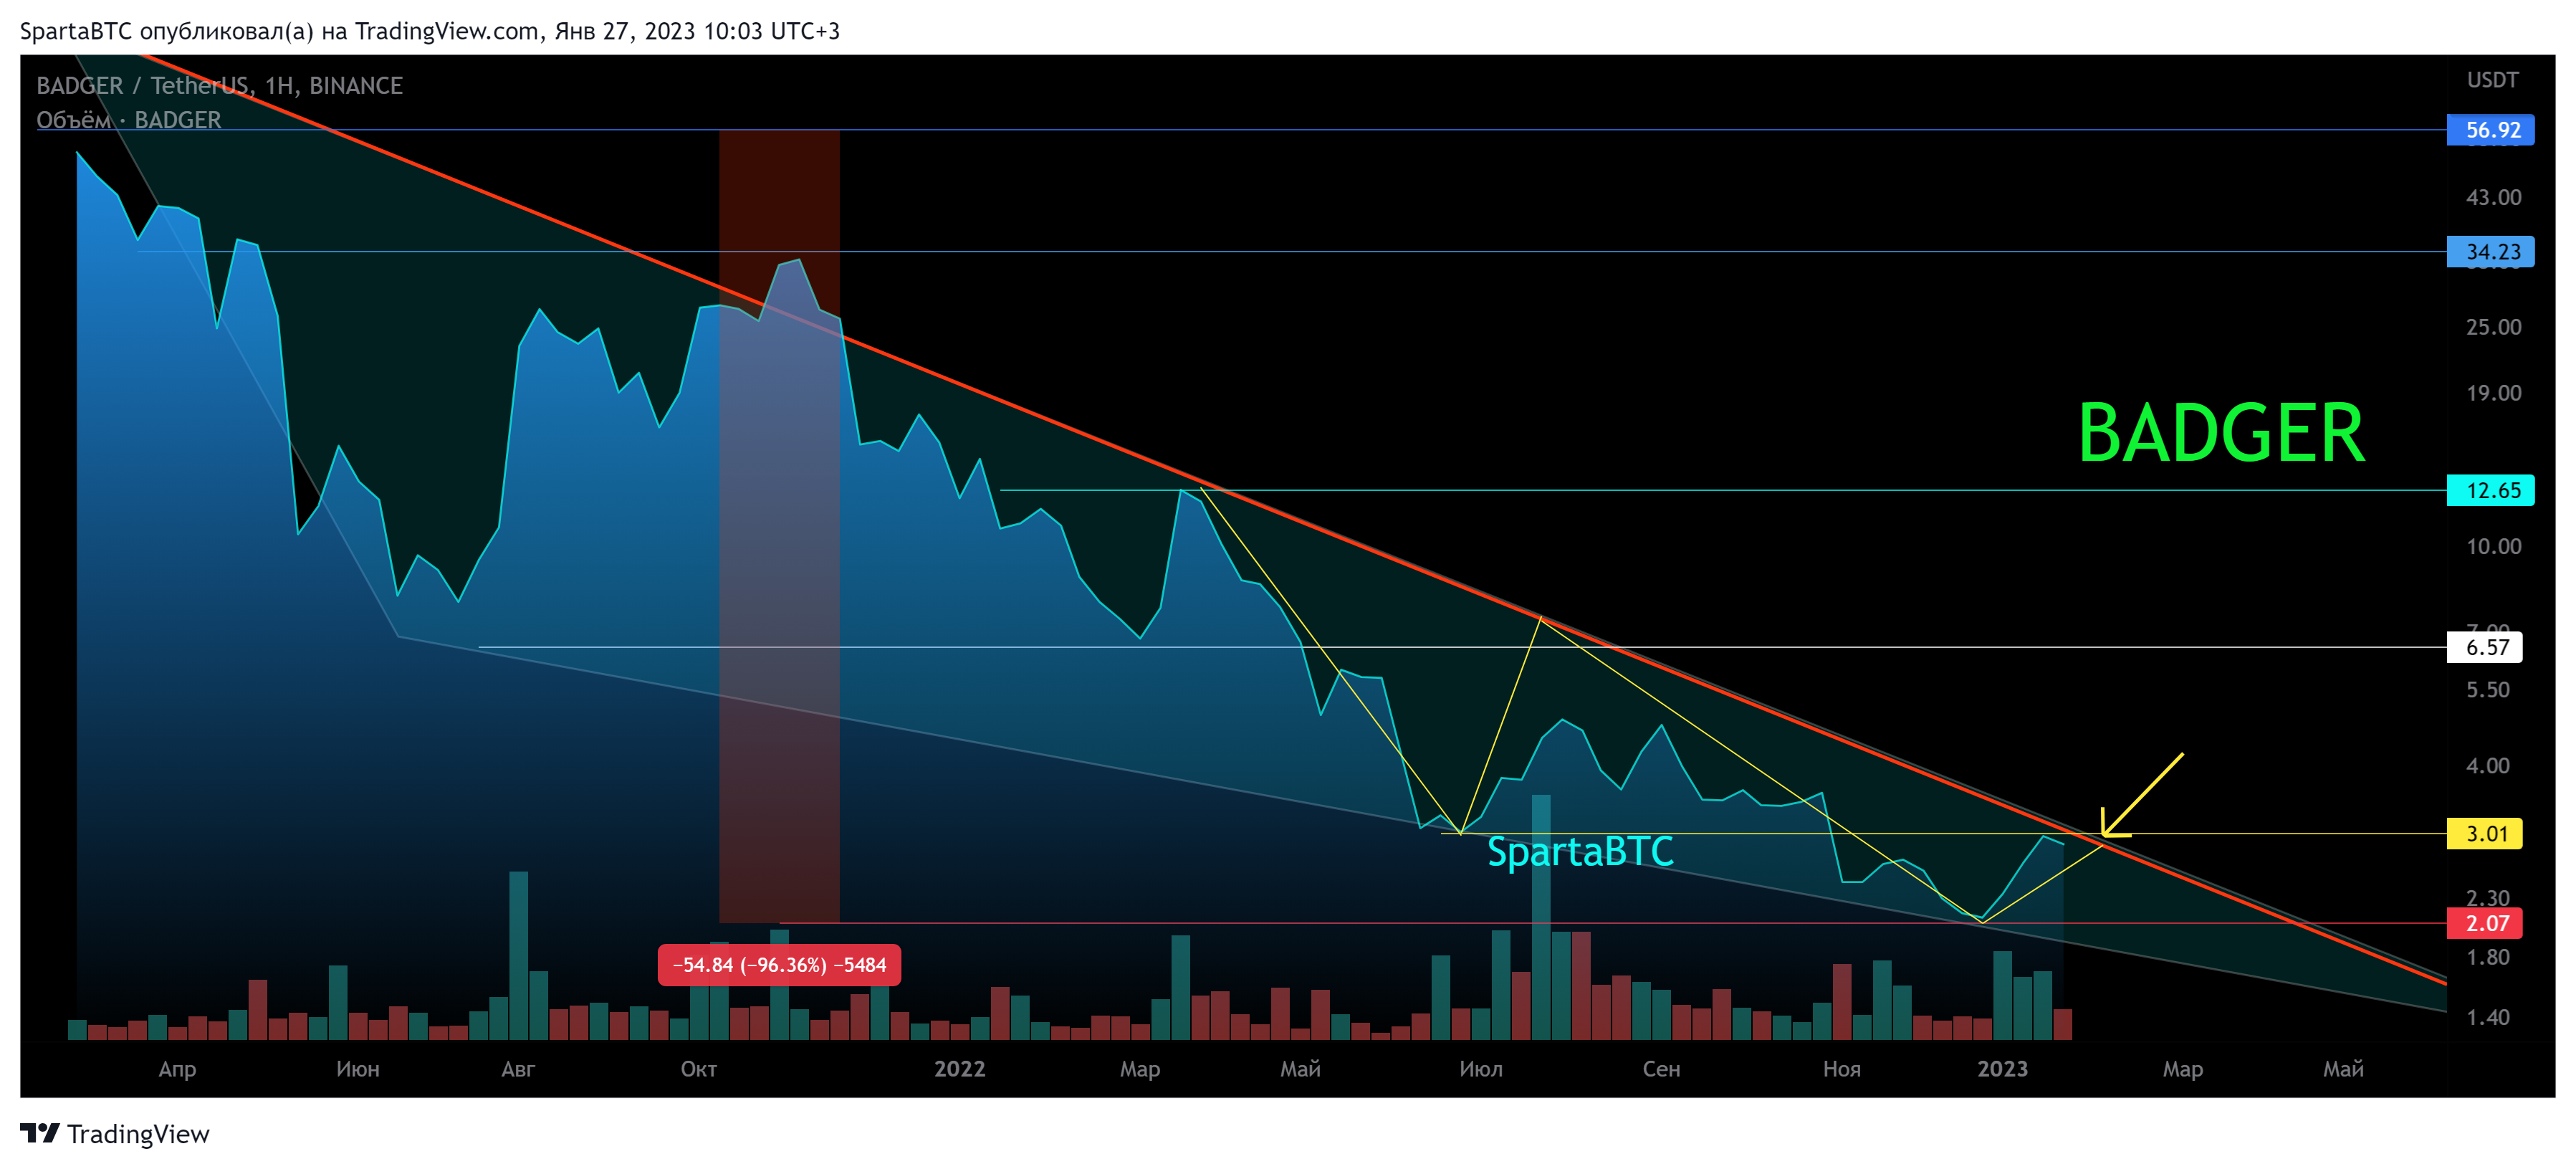
Task: Click the Объём · BADGER indicator label
Action: click(x=128, y=120)
